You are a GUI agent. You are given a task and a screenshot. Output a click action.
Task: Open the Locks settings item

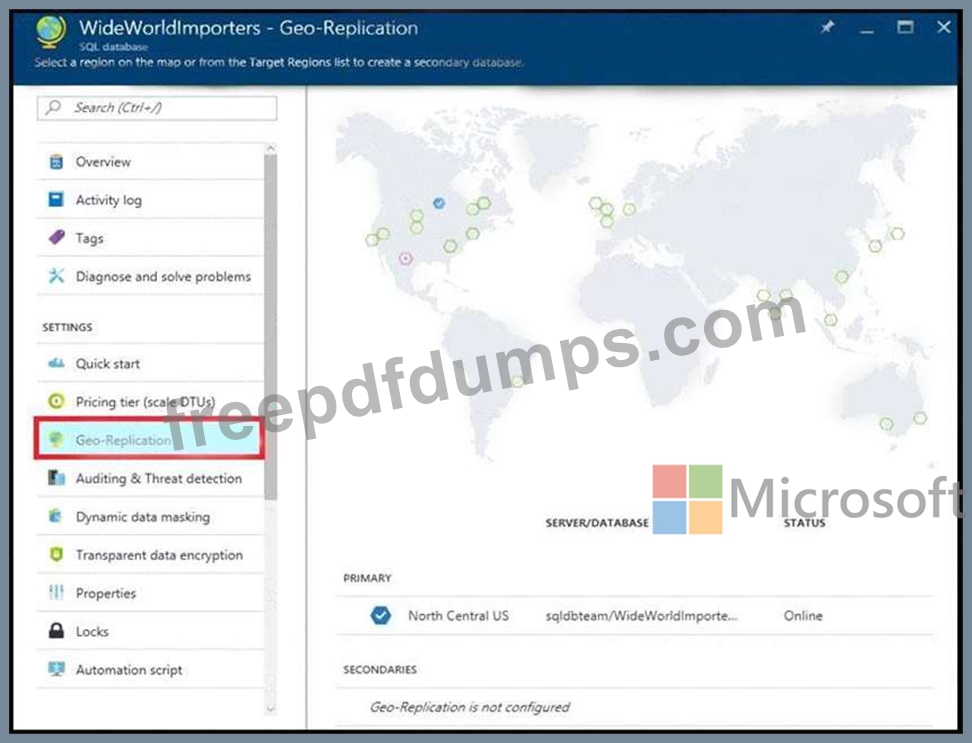(151, 631)
